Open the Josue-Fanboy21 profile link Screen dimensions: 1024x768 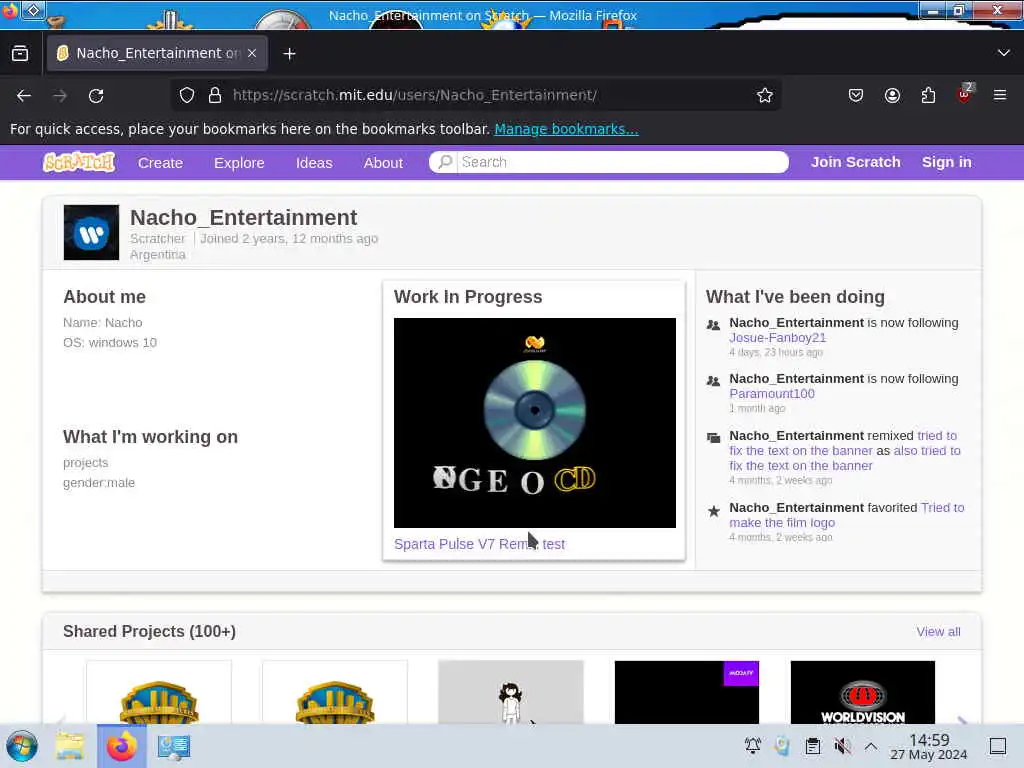pyautogui.click(x=777, y=338)
